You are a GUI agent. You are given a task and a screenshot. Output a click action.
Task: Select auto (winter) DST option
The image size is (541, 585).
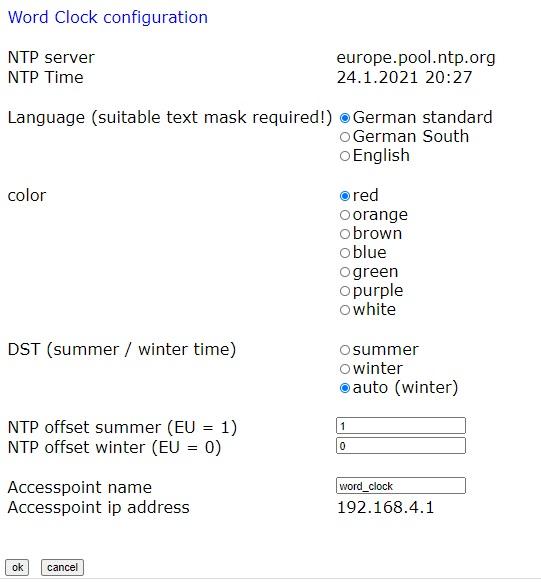pos(345,388)
